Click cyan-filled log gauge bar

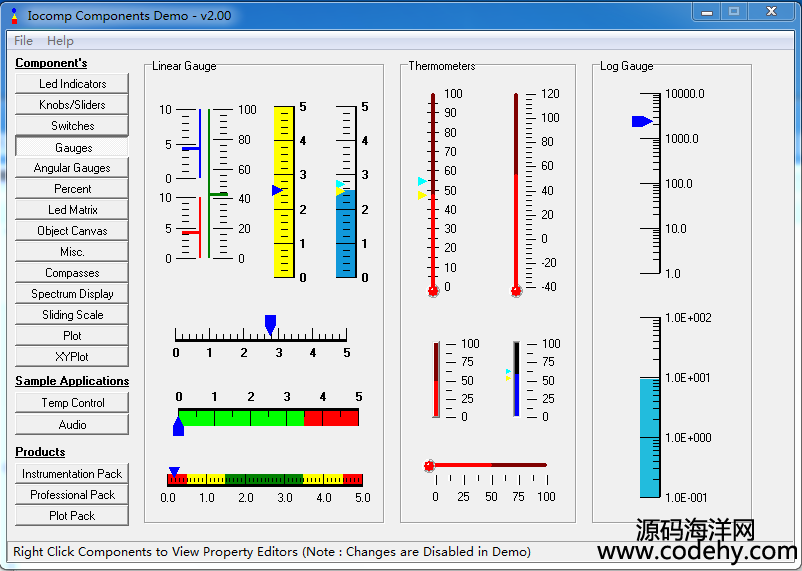click(650, 437)
